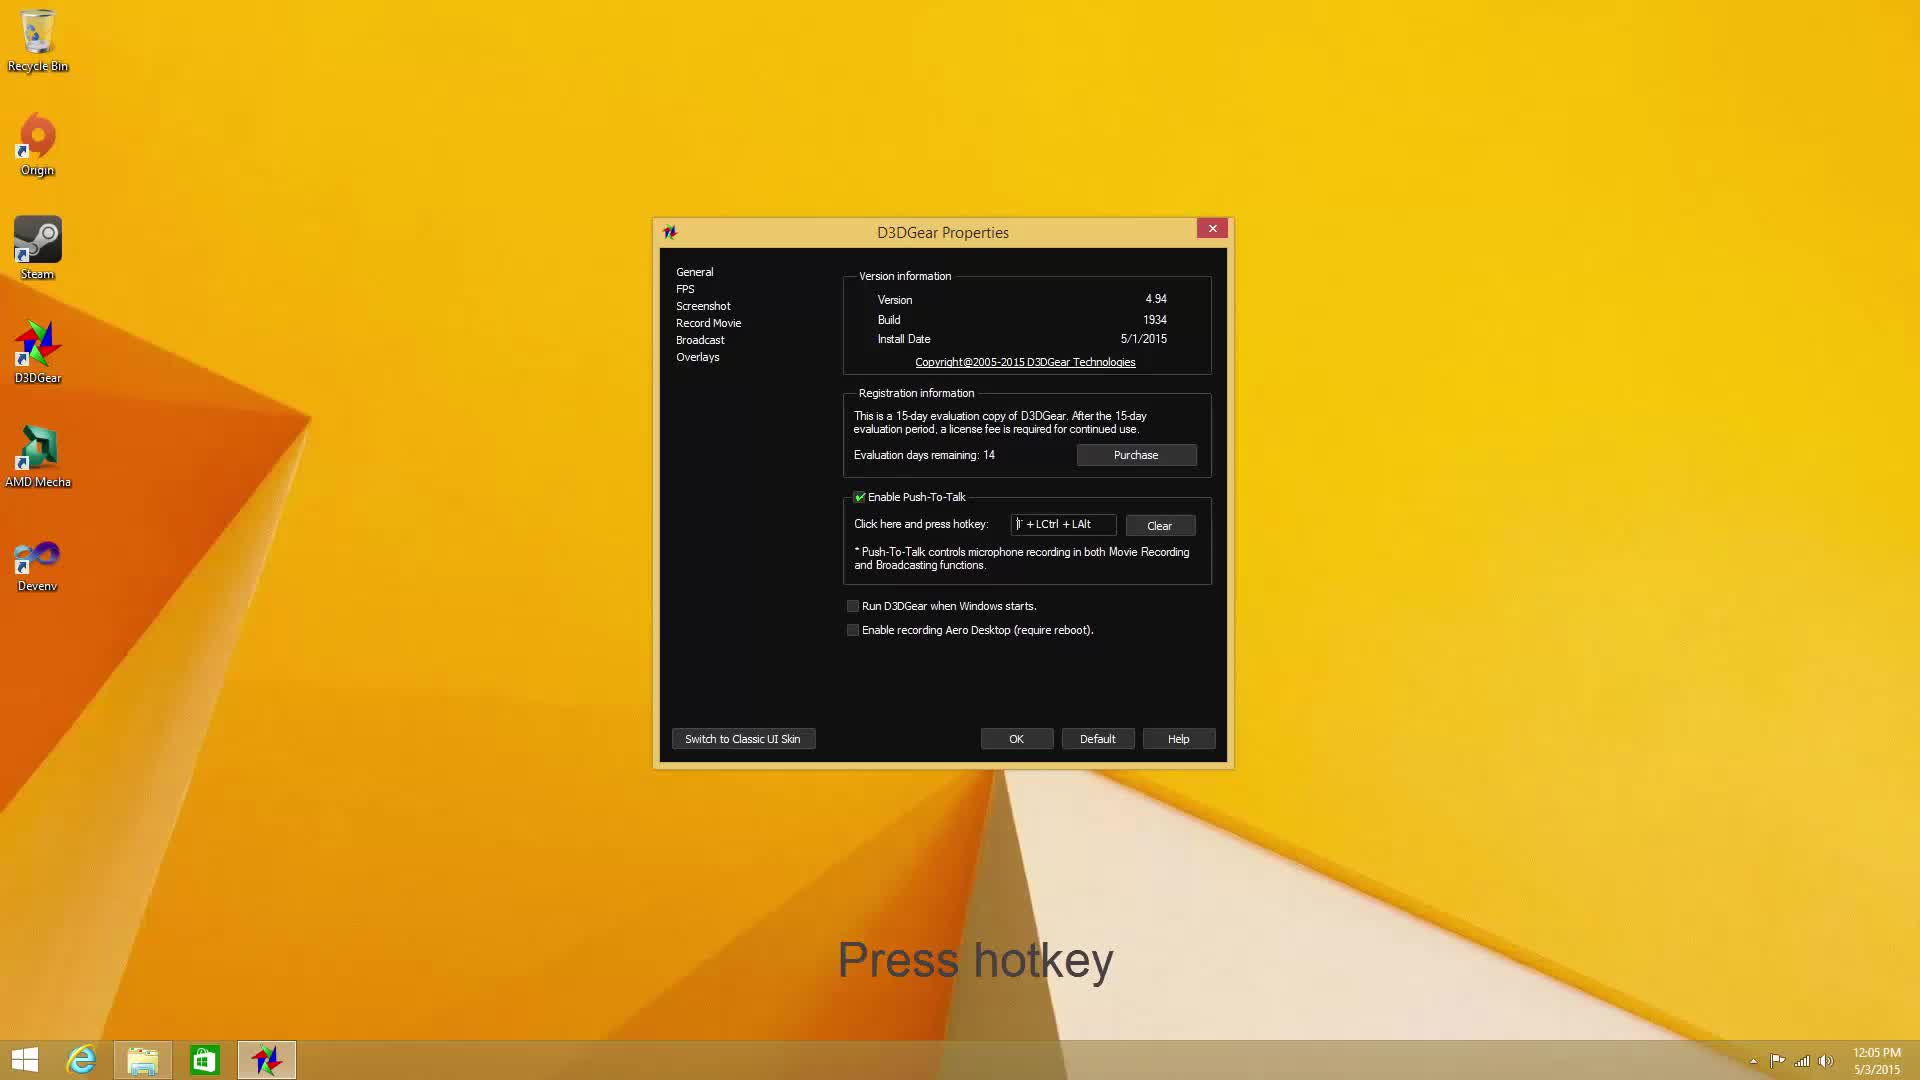Open the D3DGear desktop shortcut icon
This screenshot has width=1920, height=1080.
point(38,346)
